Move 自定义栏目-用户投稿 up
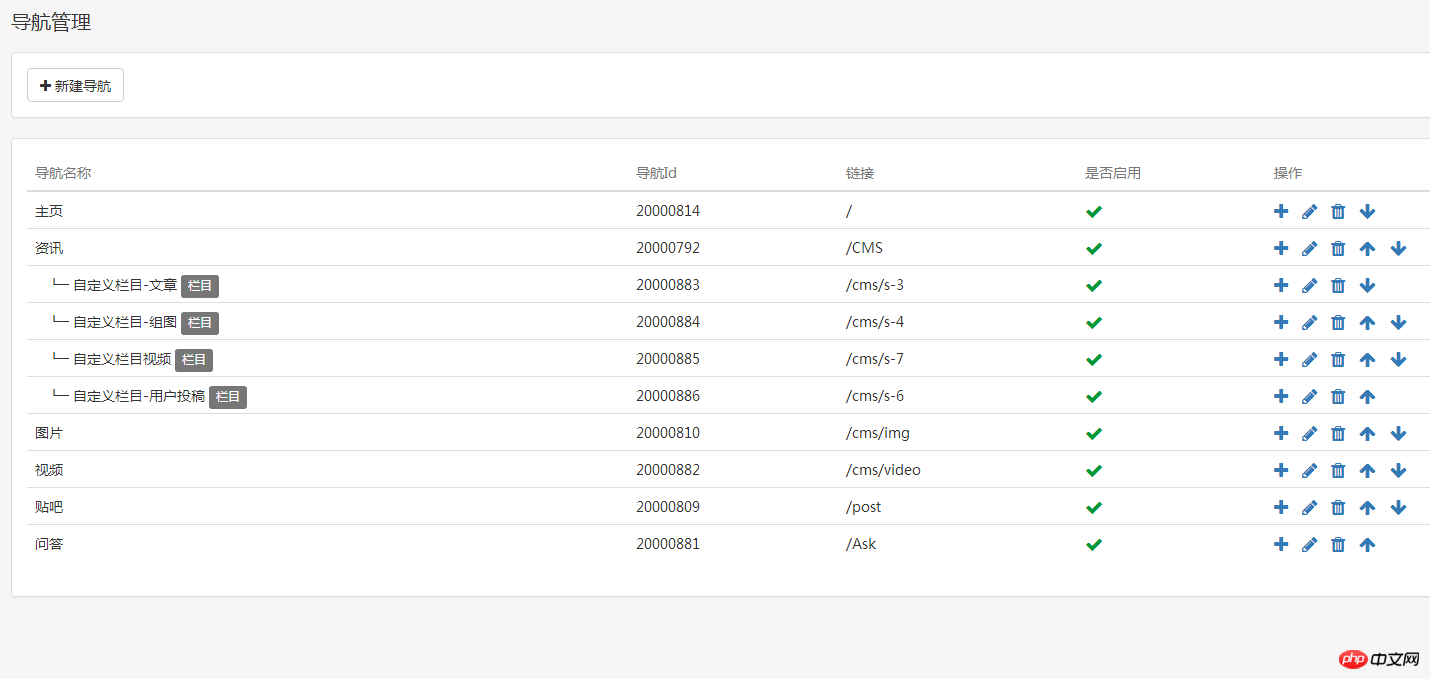 coord(1367,396)
